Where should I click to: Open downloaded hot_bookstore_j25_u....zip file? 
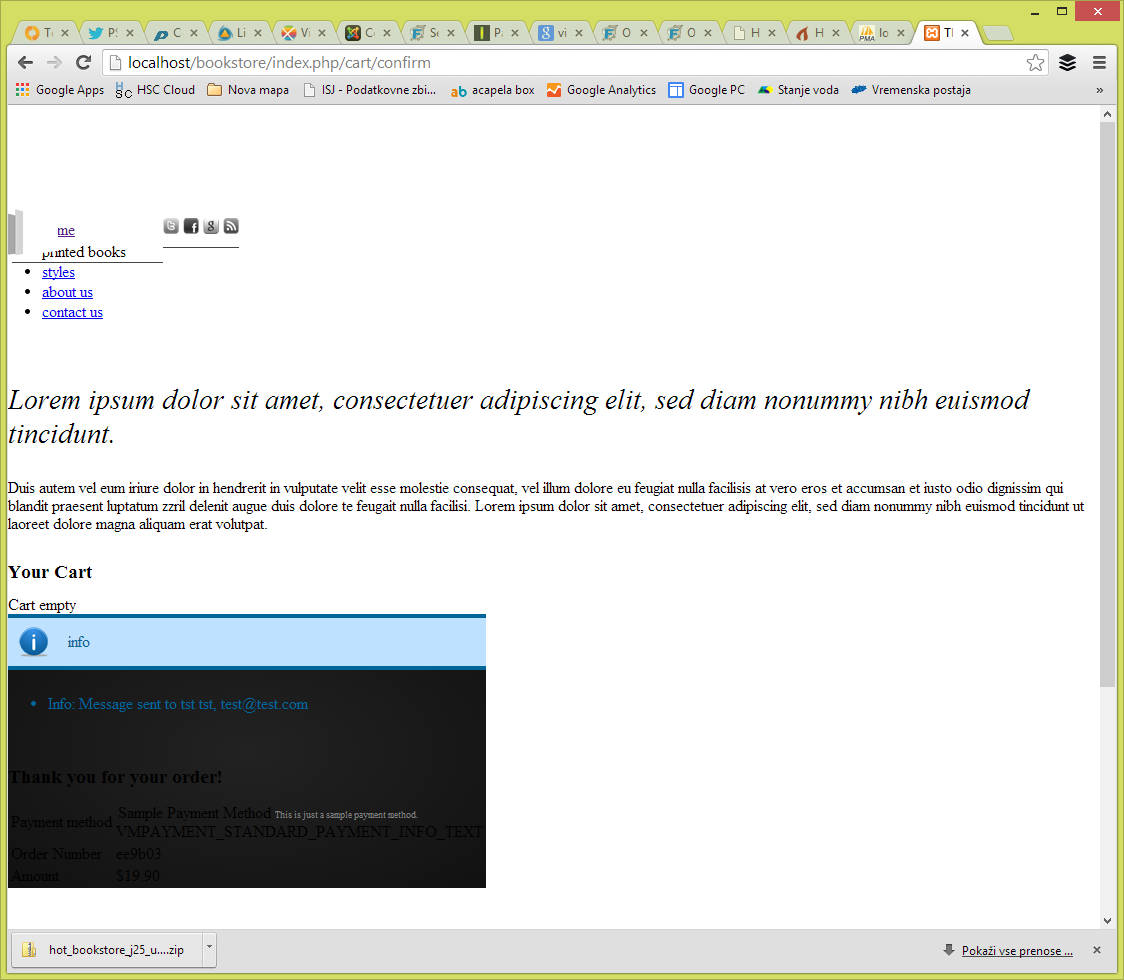[x=107, y=950]
